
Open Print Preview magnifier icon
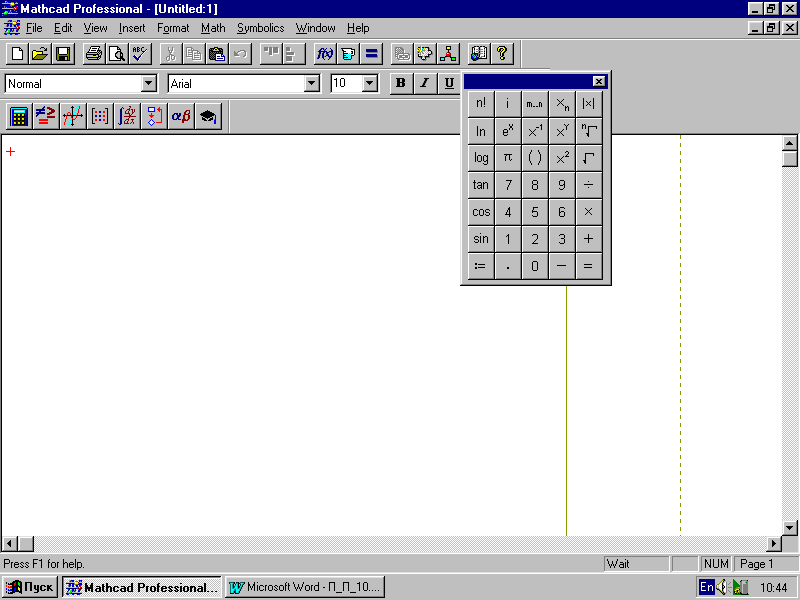coord(117,54)
